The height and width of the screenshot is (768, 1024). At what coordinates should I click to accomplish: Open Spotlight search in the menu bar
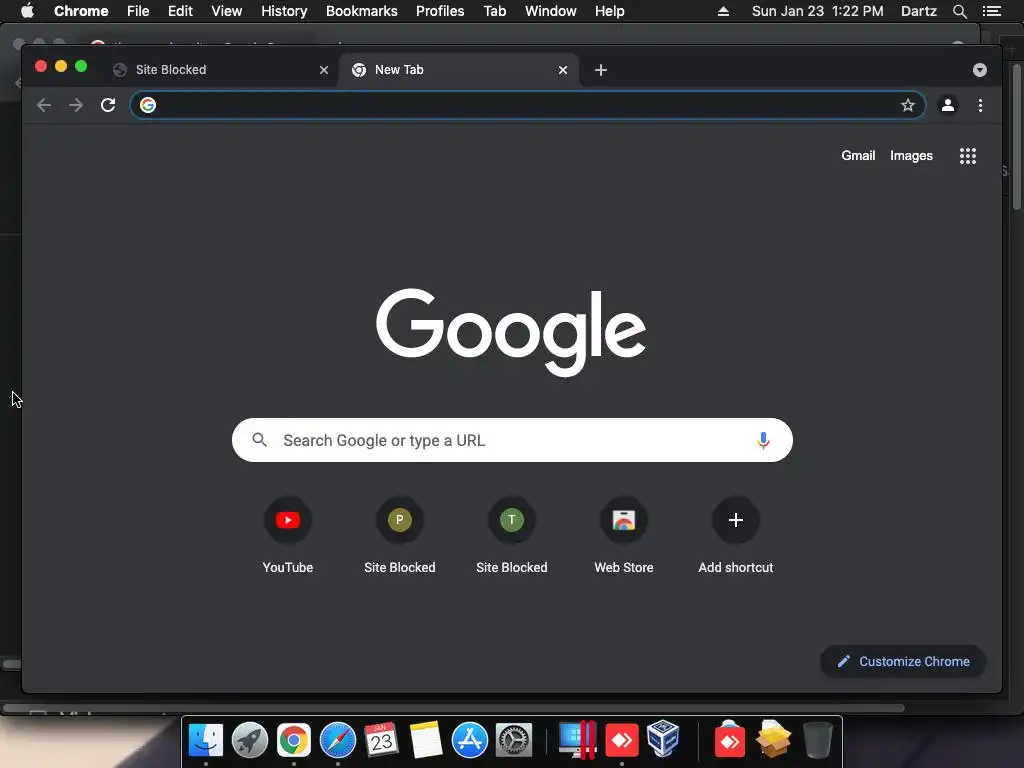pos(959,11)
